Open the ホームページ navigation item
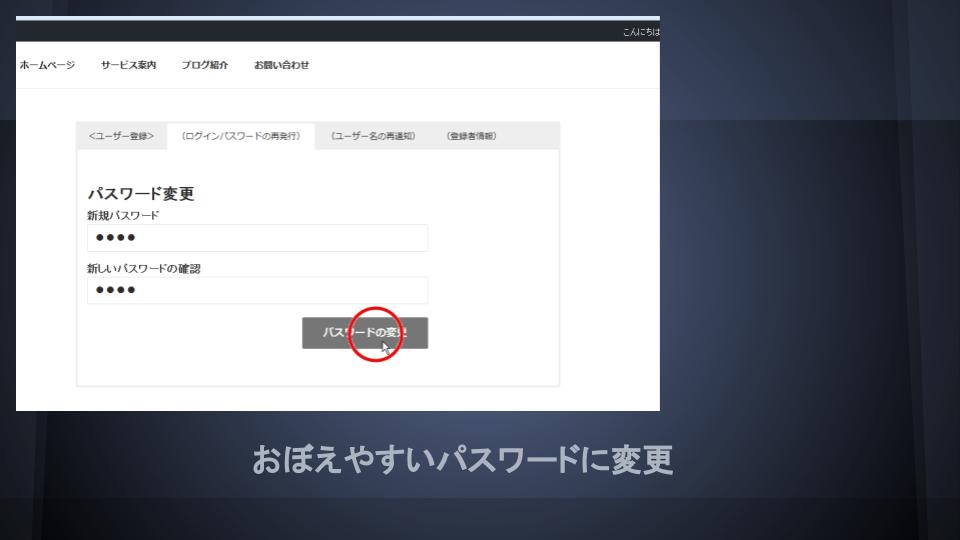Image resolution: width=960 pixels, height=540 pixels. [47, 65]
